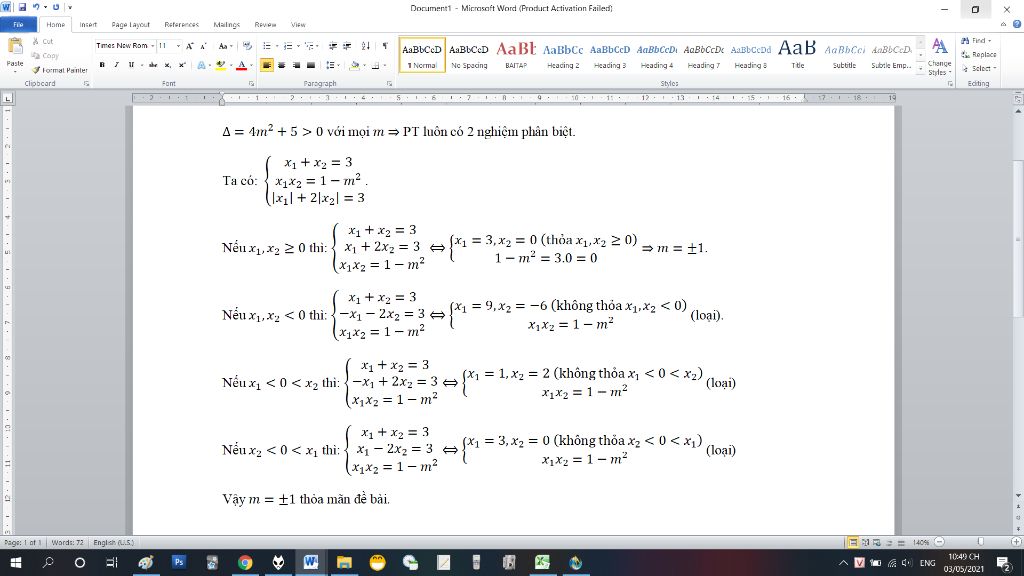
Task: Switch to Full Screen Reading view
Action: (865, 543)
